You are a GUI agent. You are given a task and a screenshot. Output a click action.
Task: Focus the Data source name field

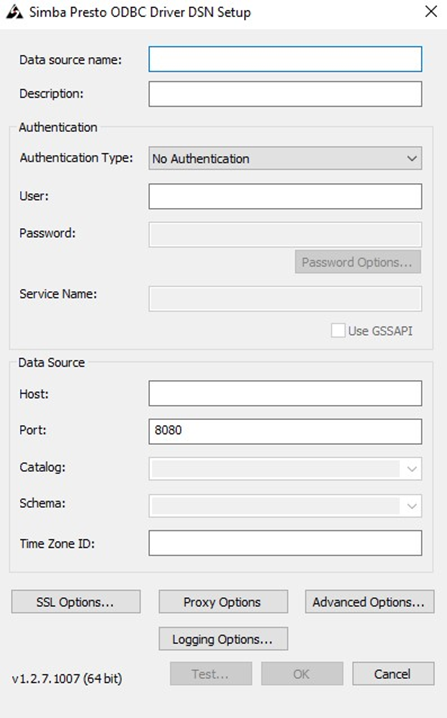click(285, 59)
